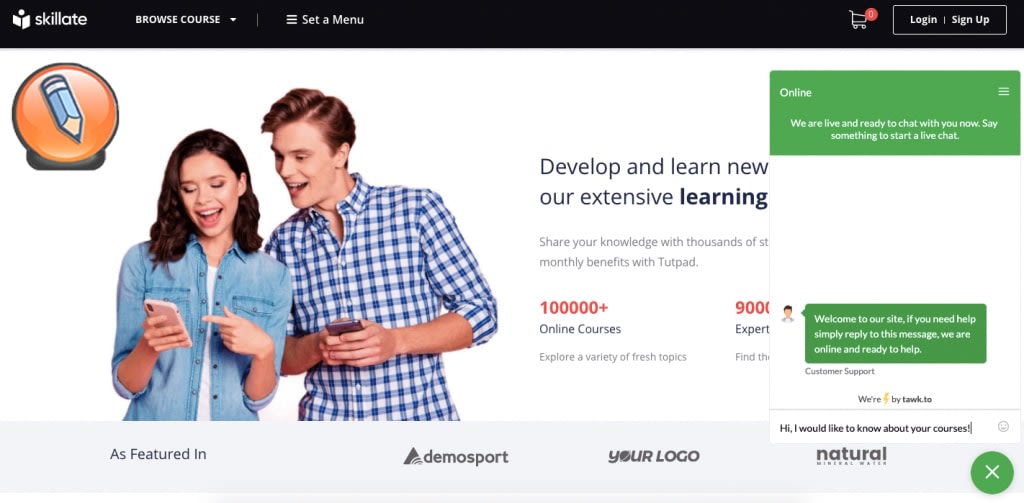Image resolution: width=1024 pixels, height=503 pixels.
Task: Close the chat with green X button
Action: tap(992, 472)
